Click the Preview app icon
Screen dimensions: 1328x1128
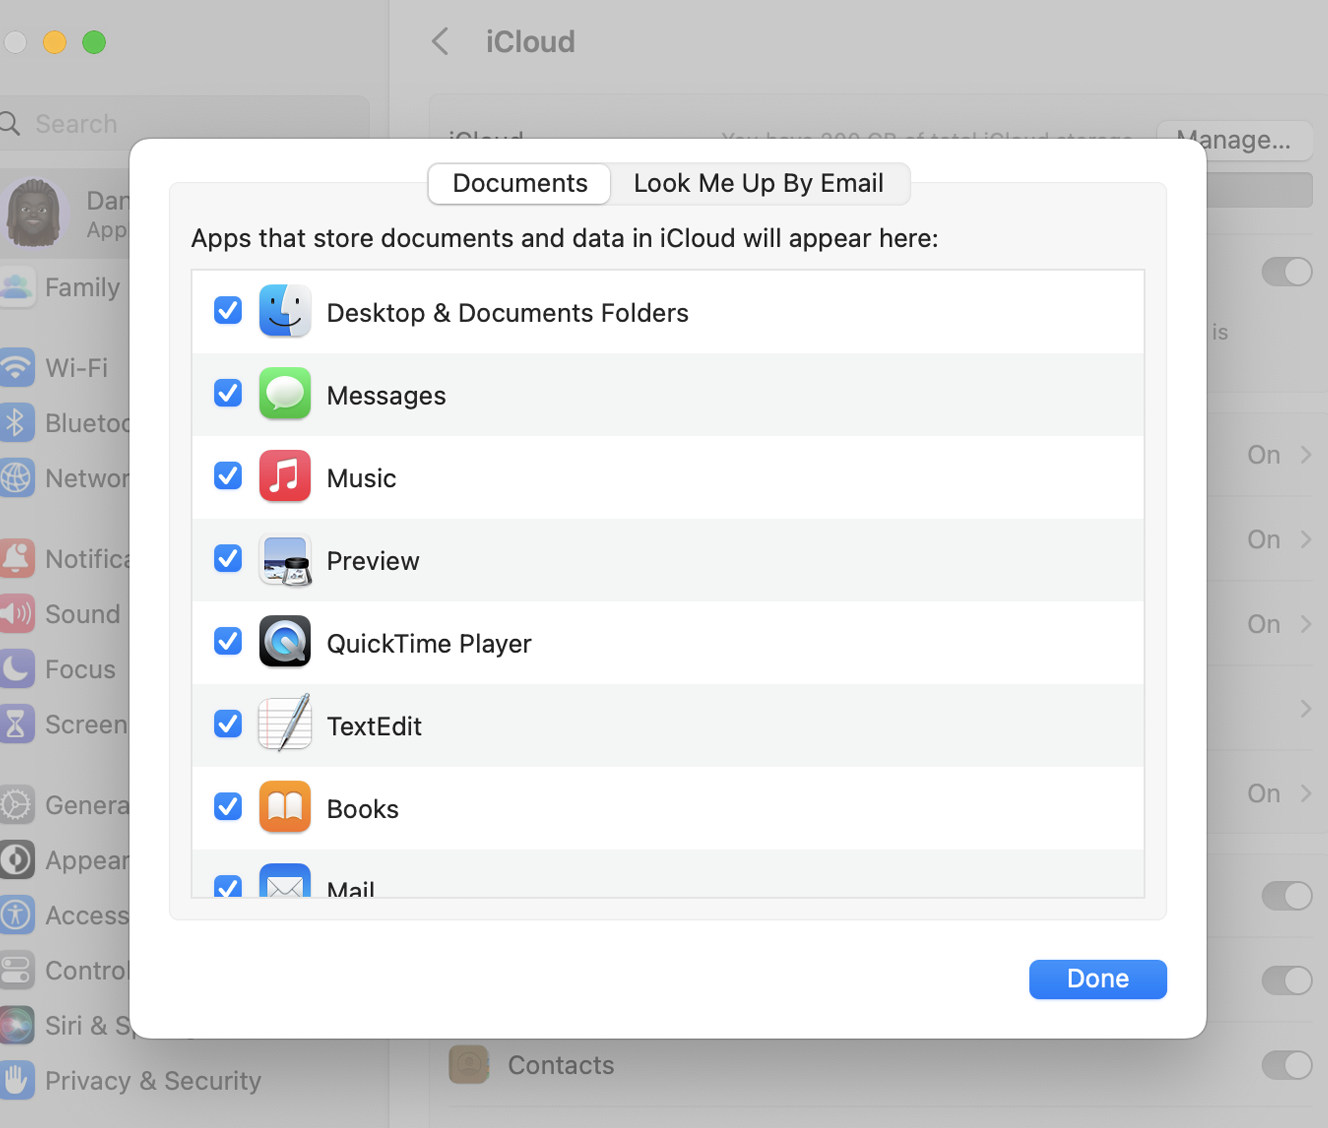coord(285,559)
